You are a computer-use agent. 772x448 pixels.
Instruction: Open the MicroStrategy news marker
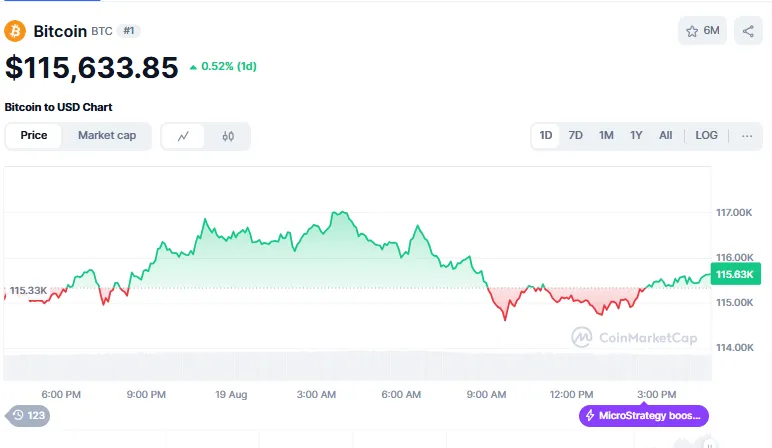643,415
